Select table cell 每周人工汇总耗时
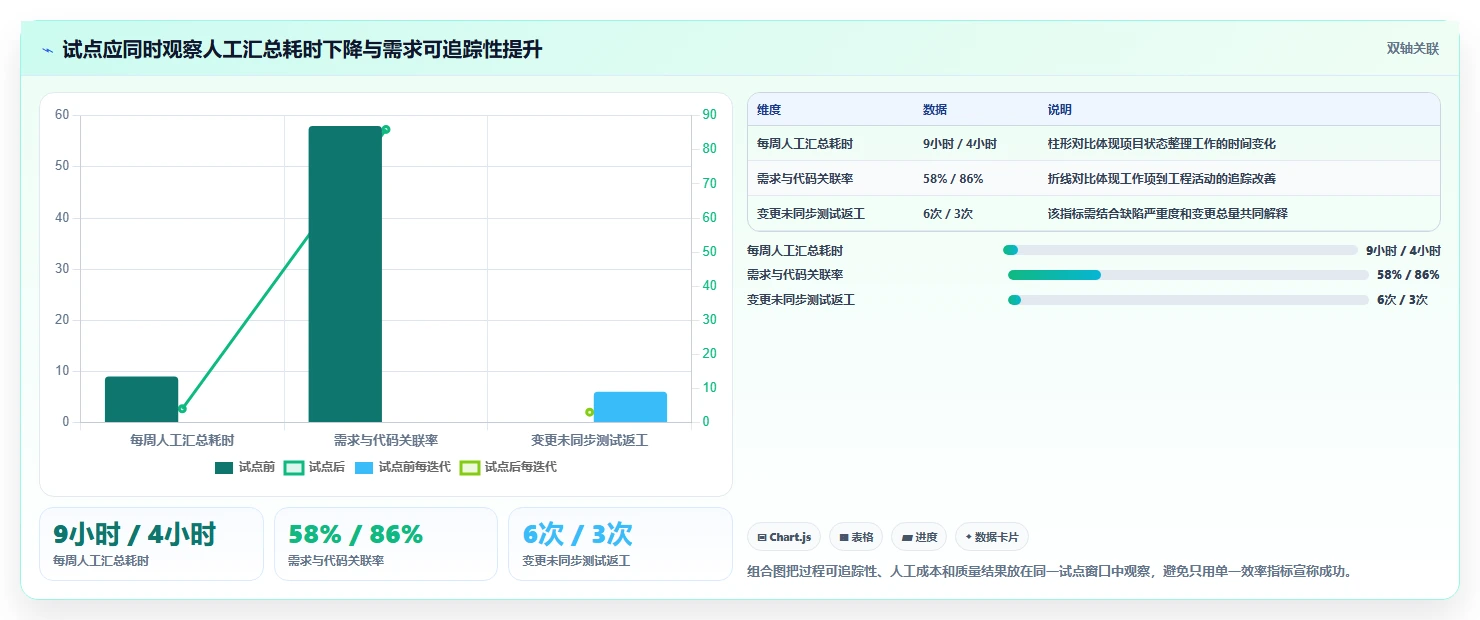Screen dimensions: 1480x620 (805, 144)
